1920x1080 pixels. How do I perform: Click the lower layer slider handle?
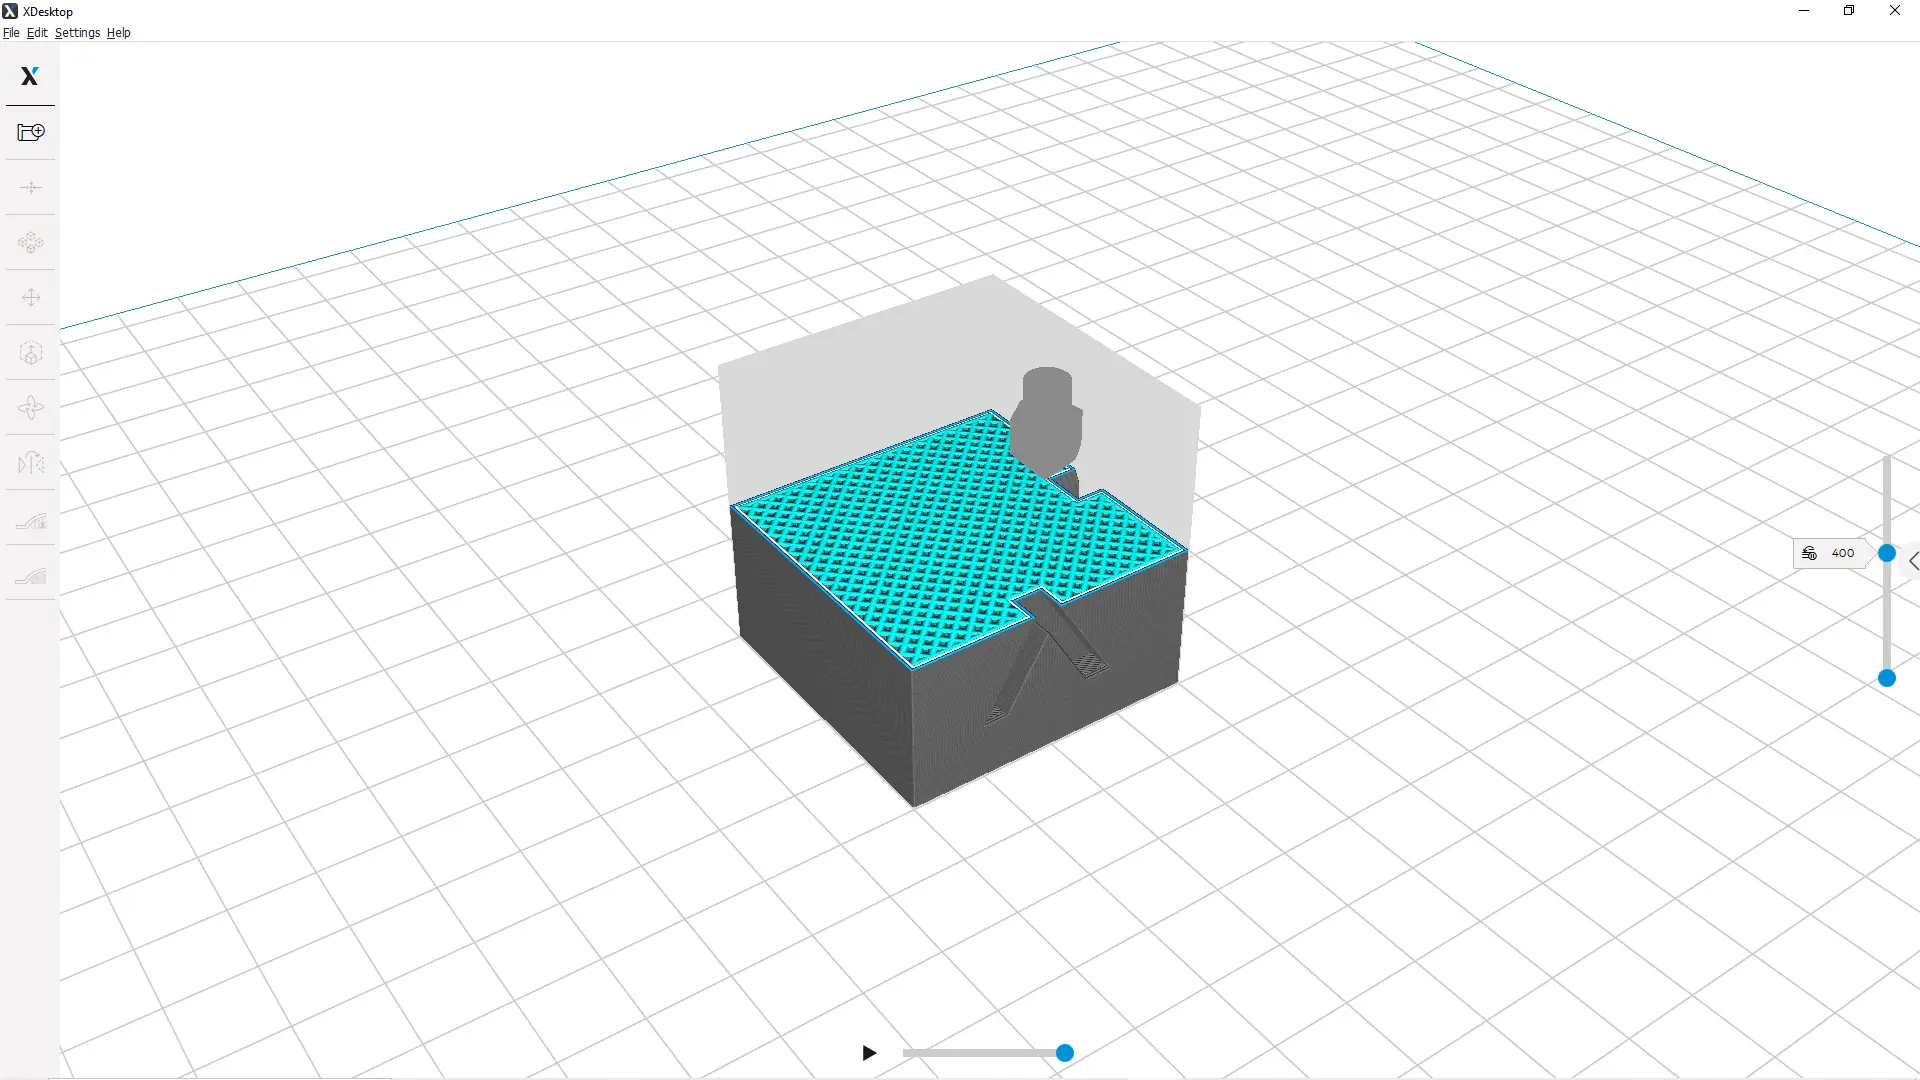tap(1887, 678)
